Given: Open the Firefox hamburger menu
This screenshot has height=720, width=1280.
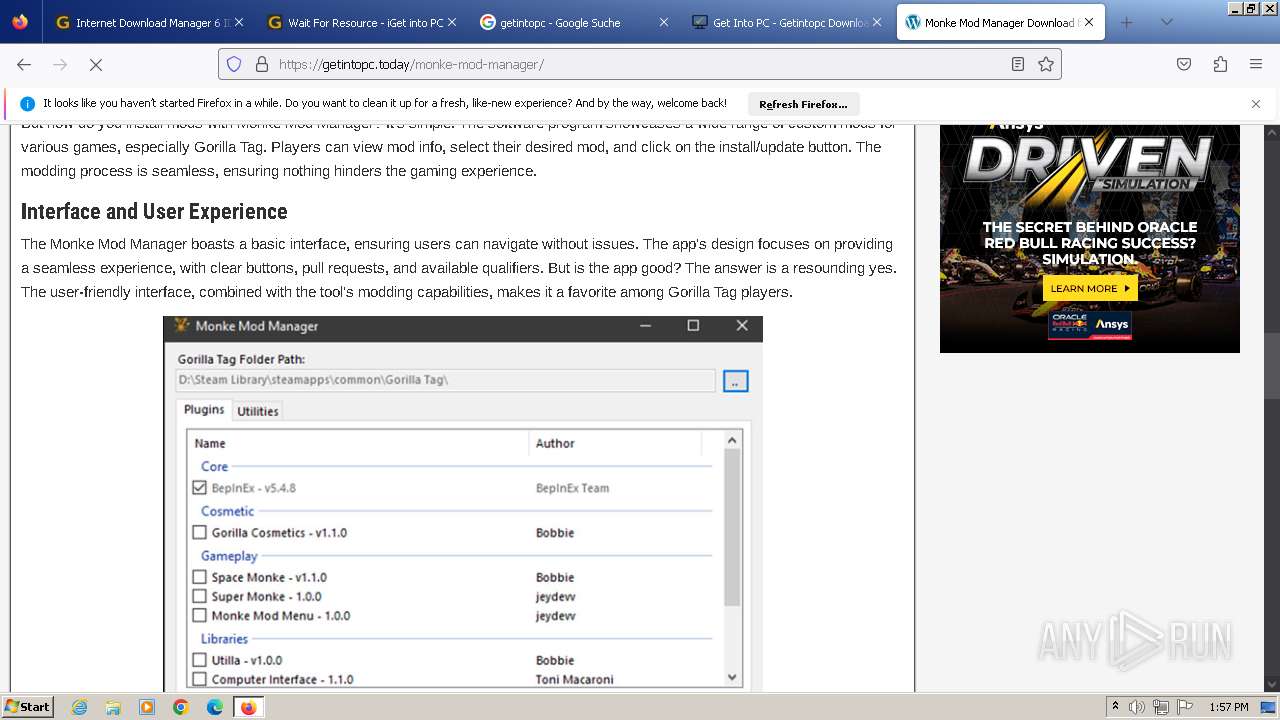Looking at the screenshot, I should 1256,64.
